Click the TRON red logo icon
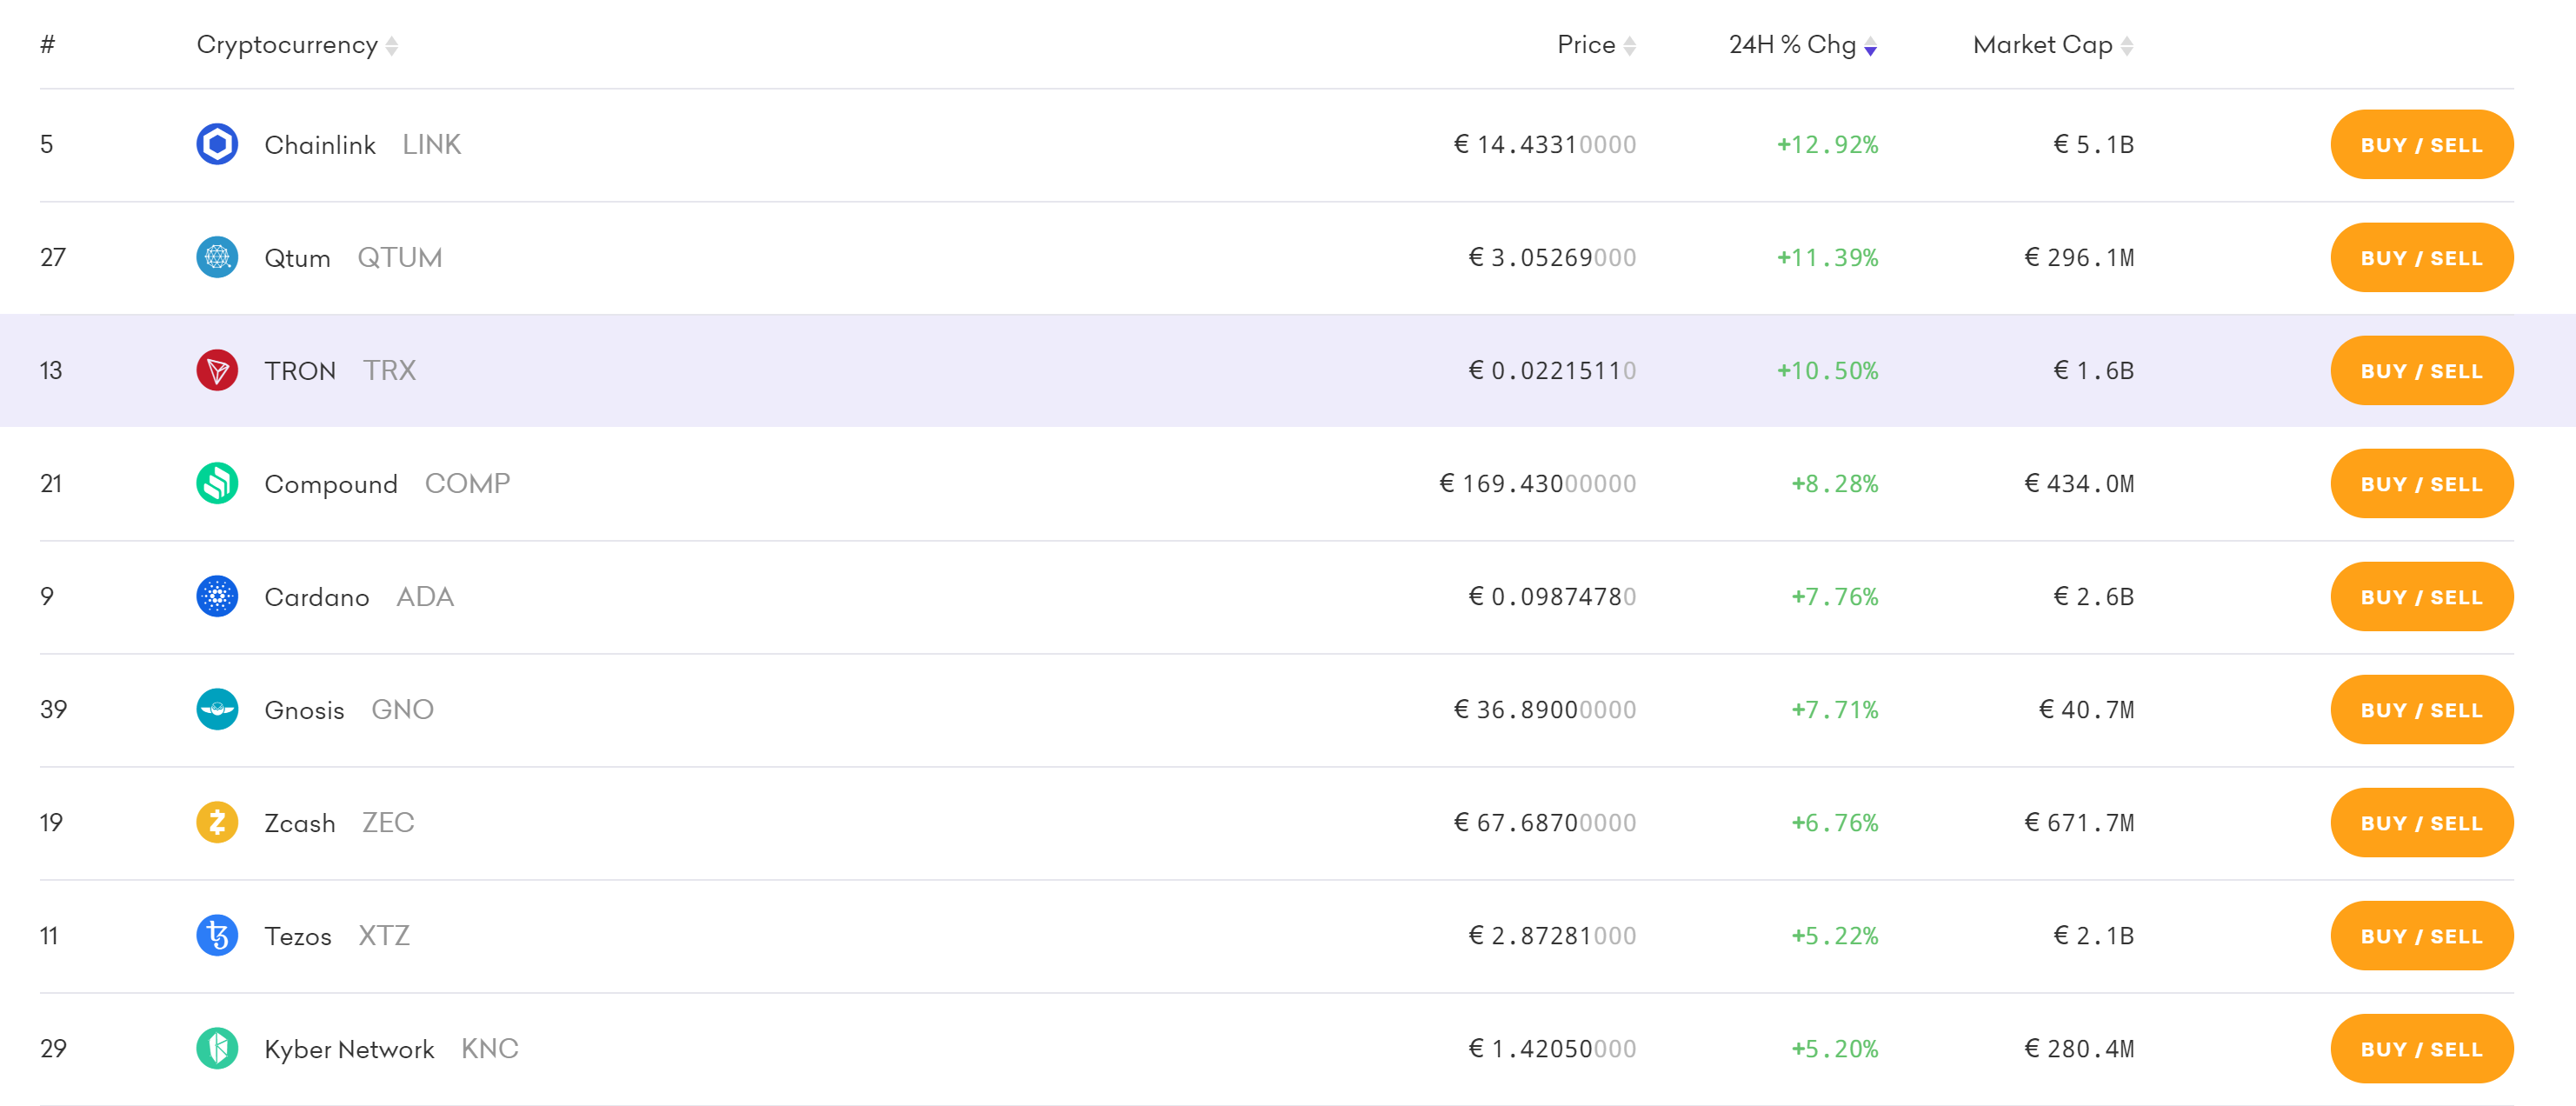This screenshot has width=2576, height=1106. click(217, 370)
